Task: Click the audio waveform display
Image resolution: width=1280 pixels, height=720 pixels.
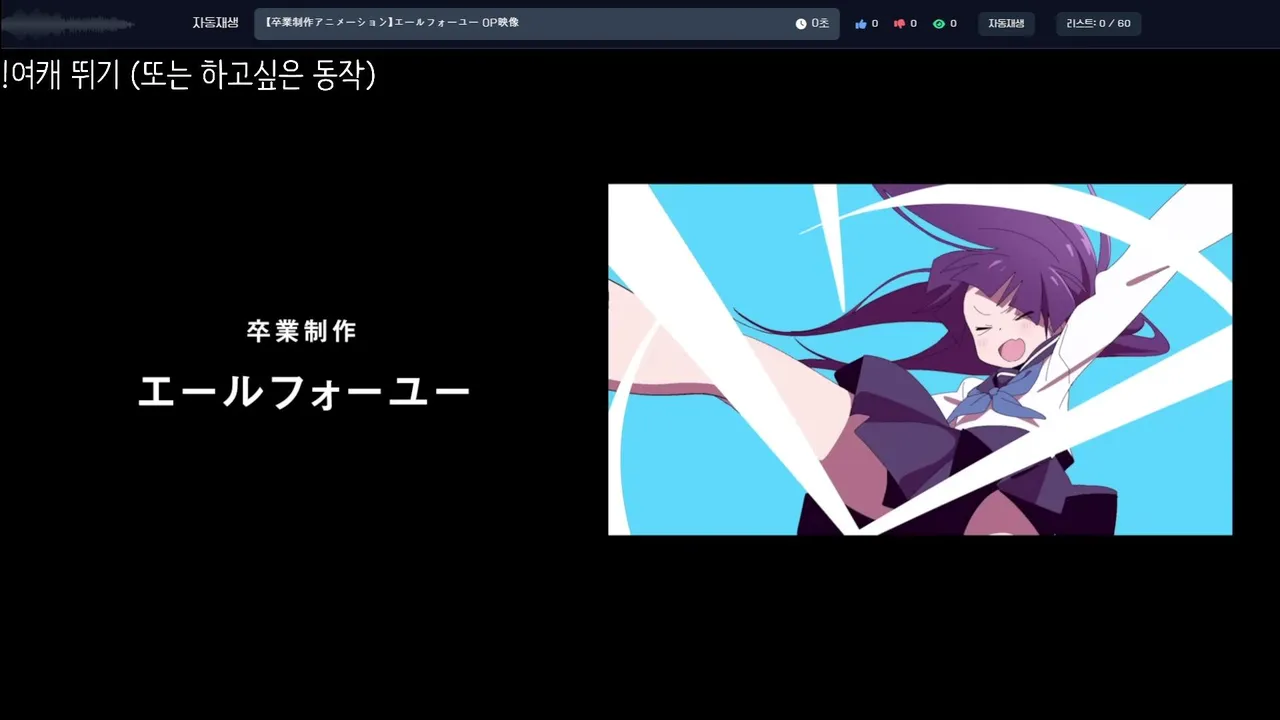Action: (x=68, y=24)
